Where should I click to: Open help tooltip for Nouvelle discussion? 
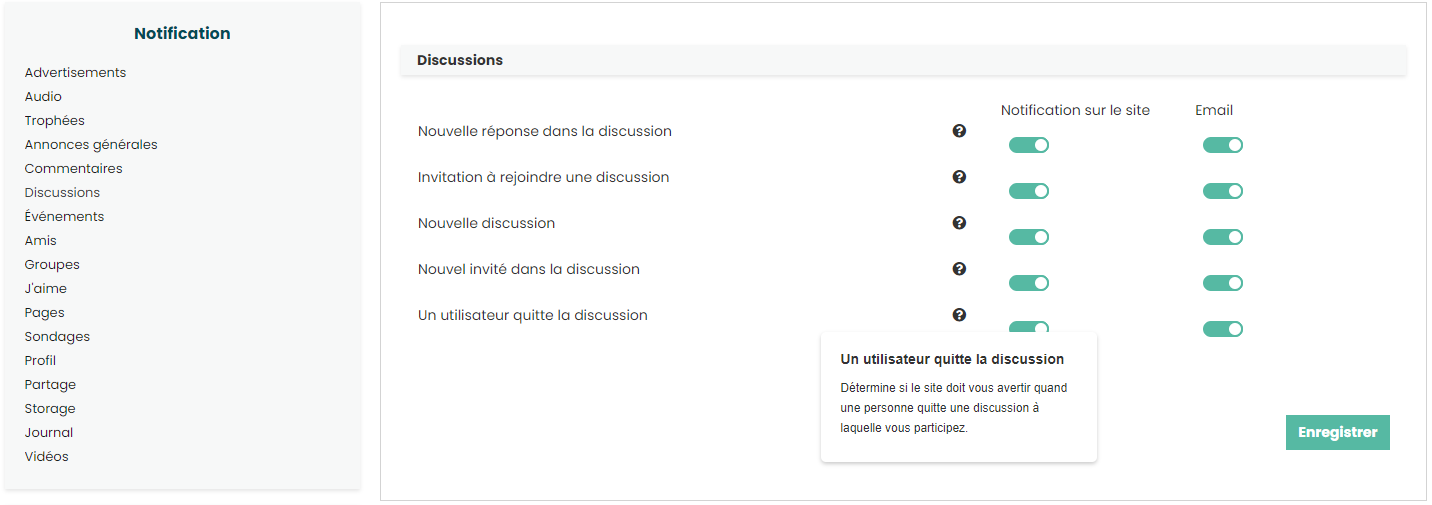(959, 223)
